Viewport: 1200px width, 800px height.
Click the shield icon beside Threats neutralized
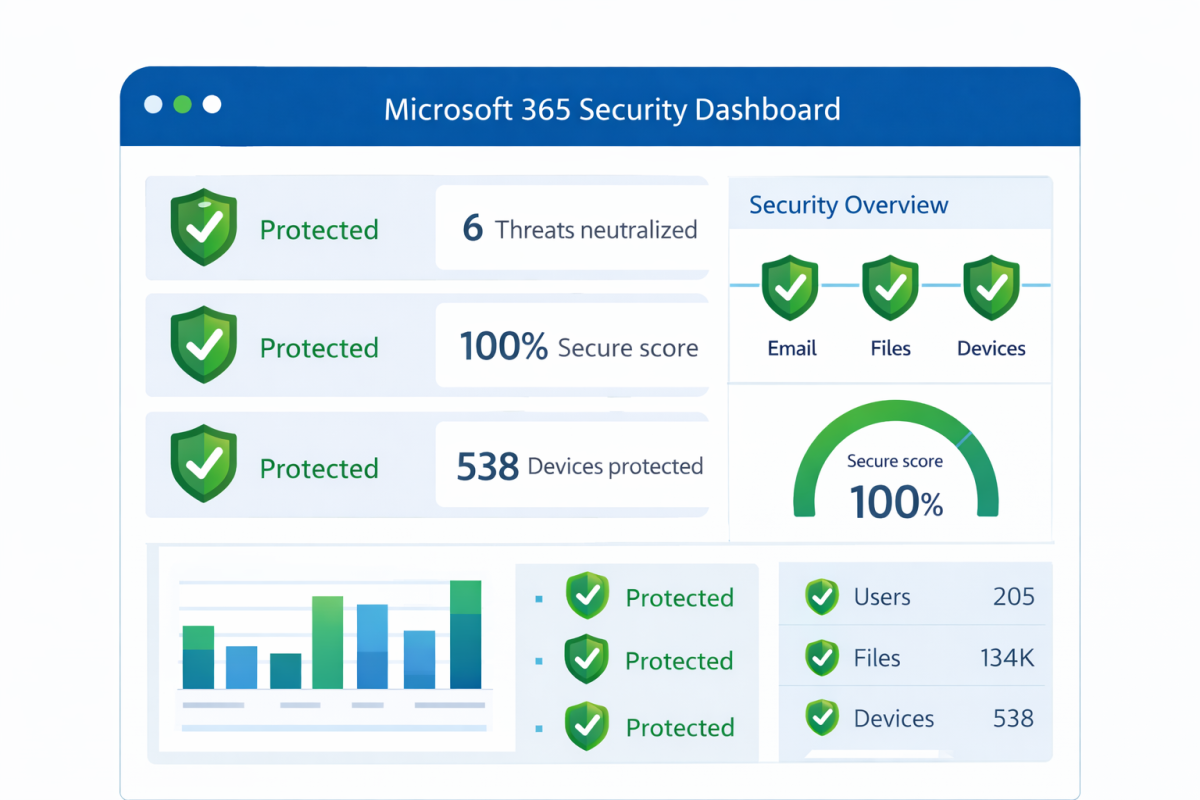(x=204, y=229)
